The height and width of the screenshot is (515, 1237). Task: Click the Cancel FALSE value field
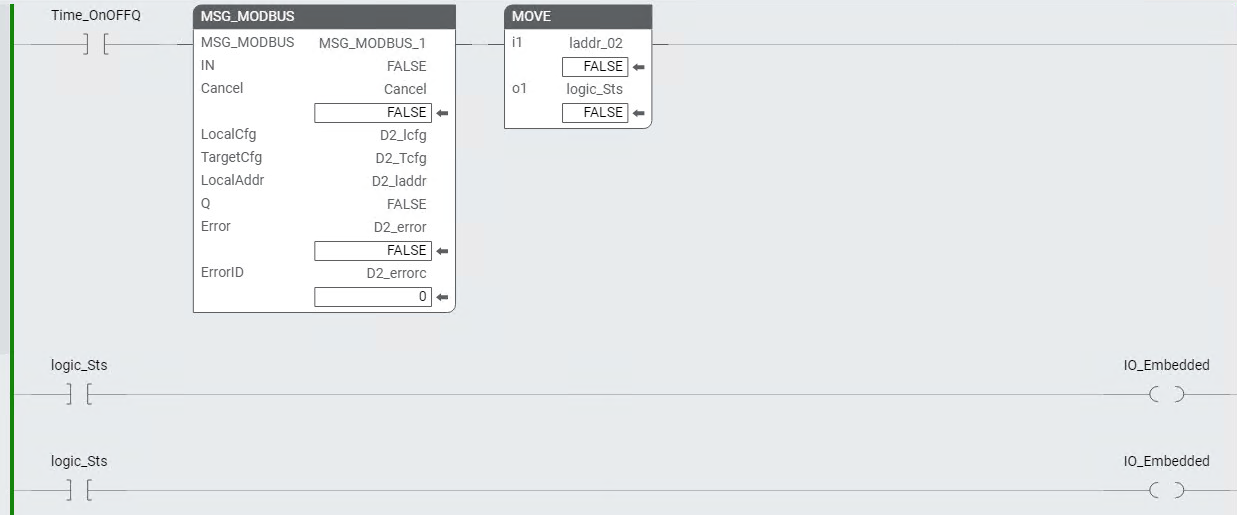[x=373, y=113]
